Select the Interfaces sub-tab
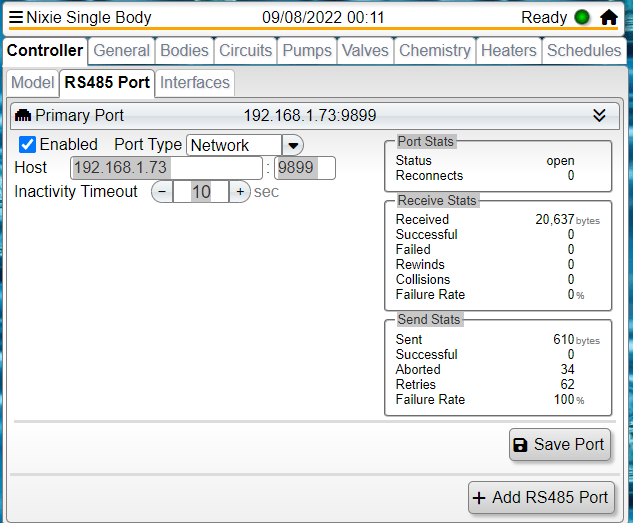This screenshot has height=523, width=633. click(195, 83)
